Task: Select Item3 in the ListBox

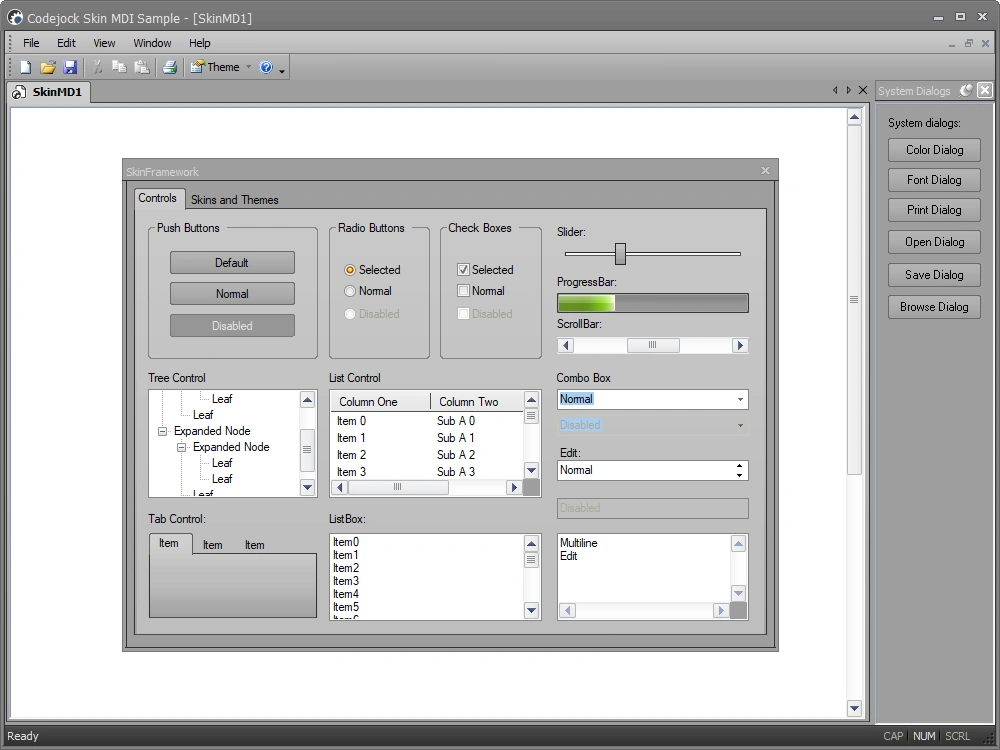Action: coord(346,581)
